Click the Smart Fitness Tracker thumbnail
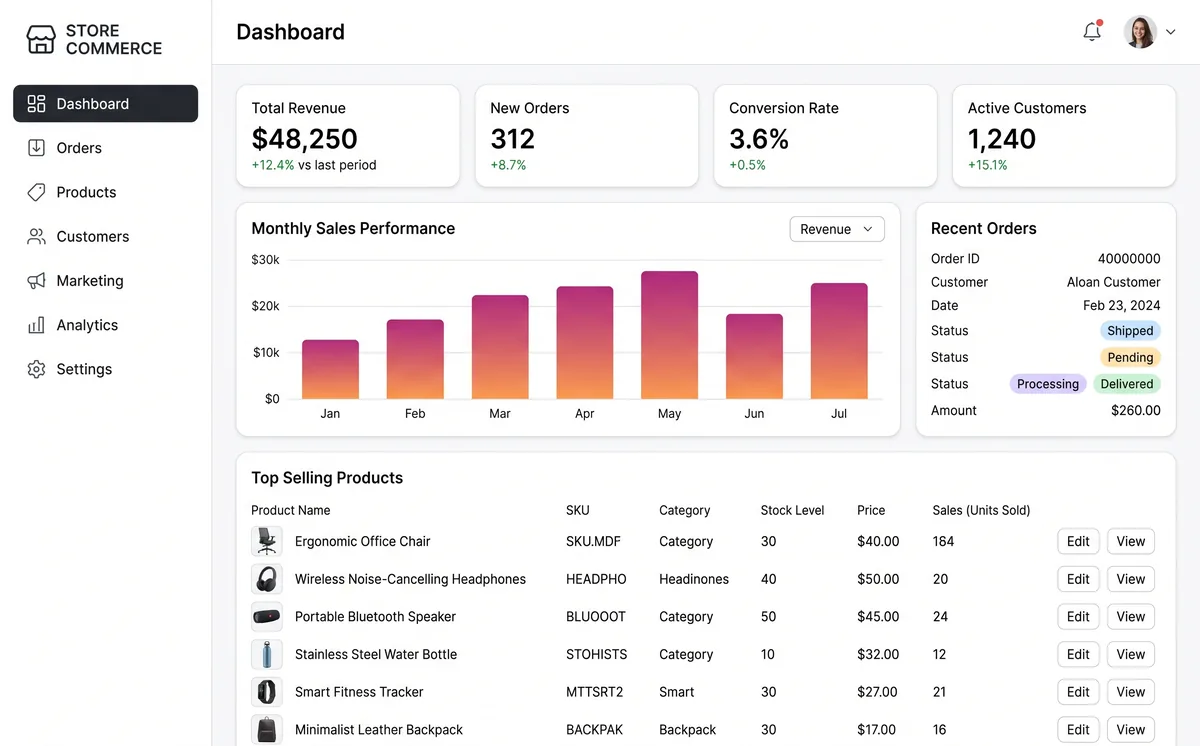 pos(267,692)
